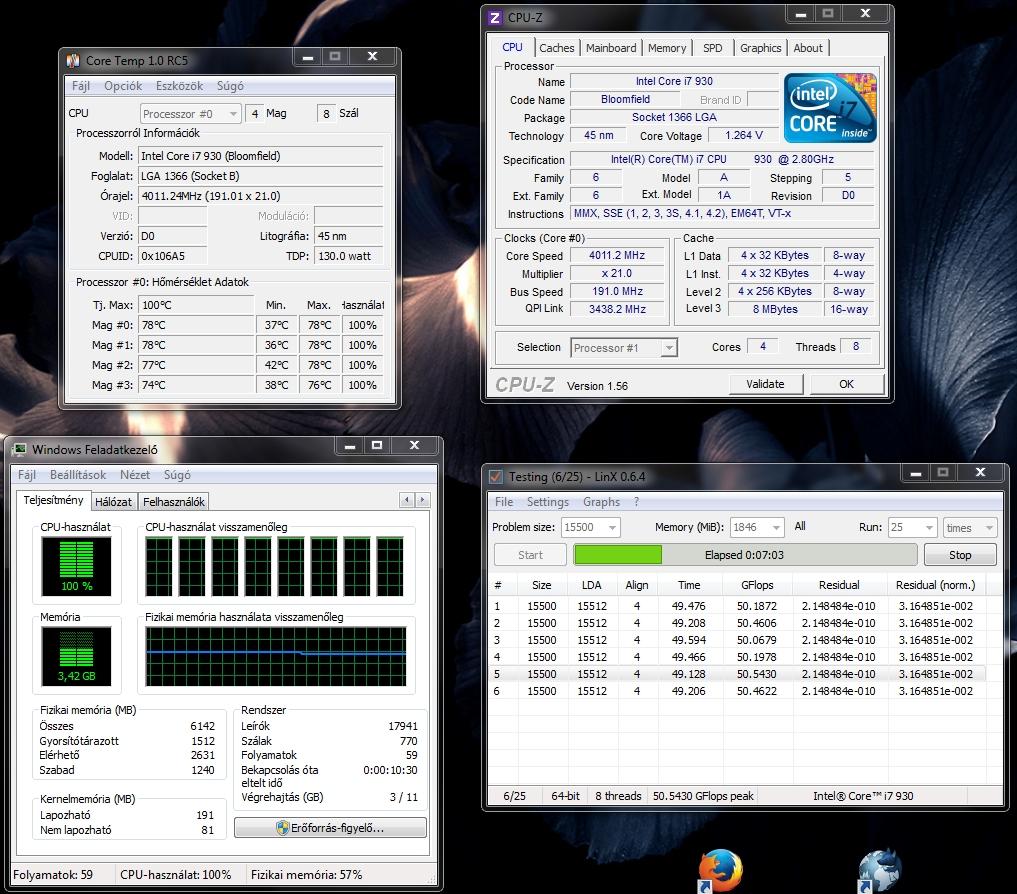
Task: Switch to the SPD tab in CPU-Z
Action: (x=712, y=48)
